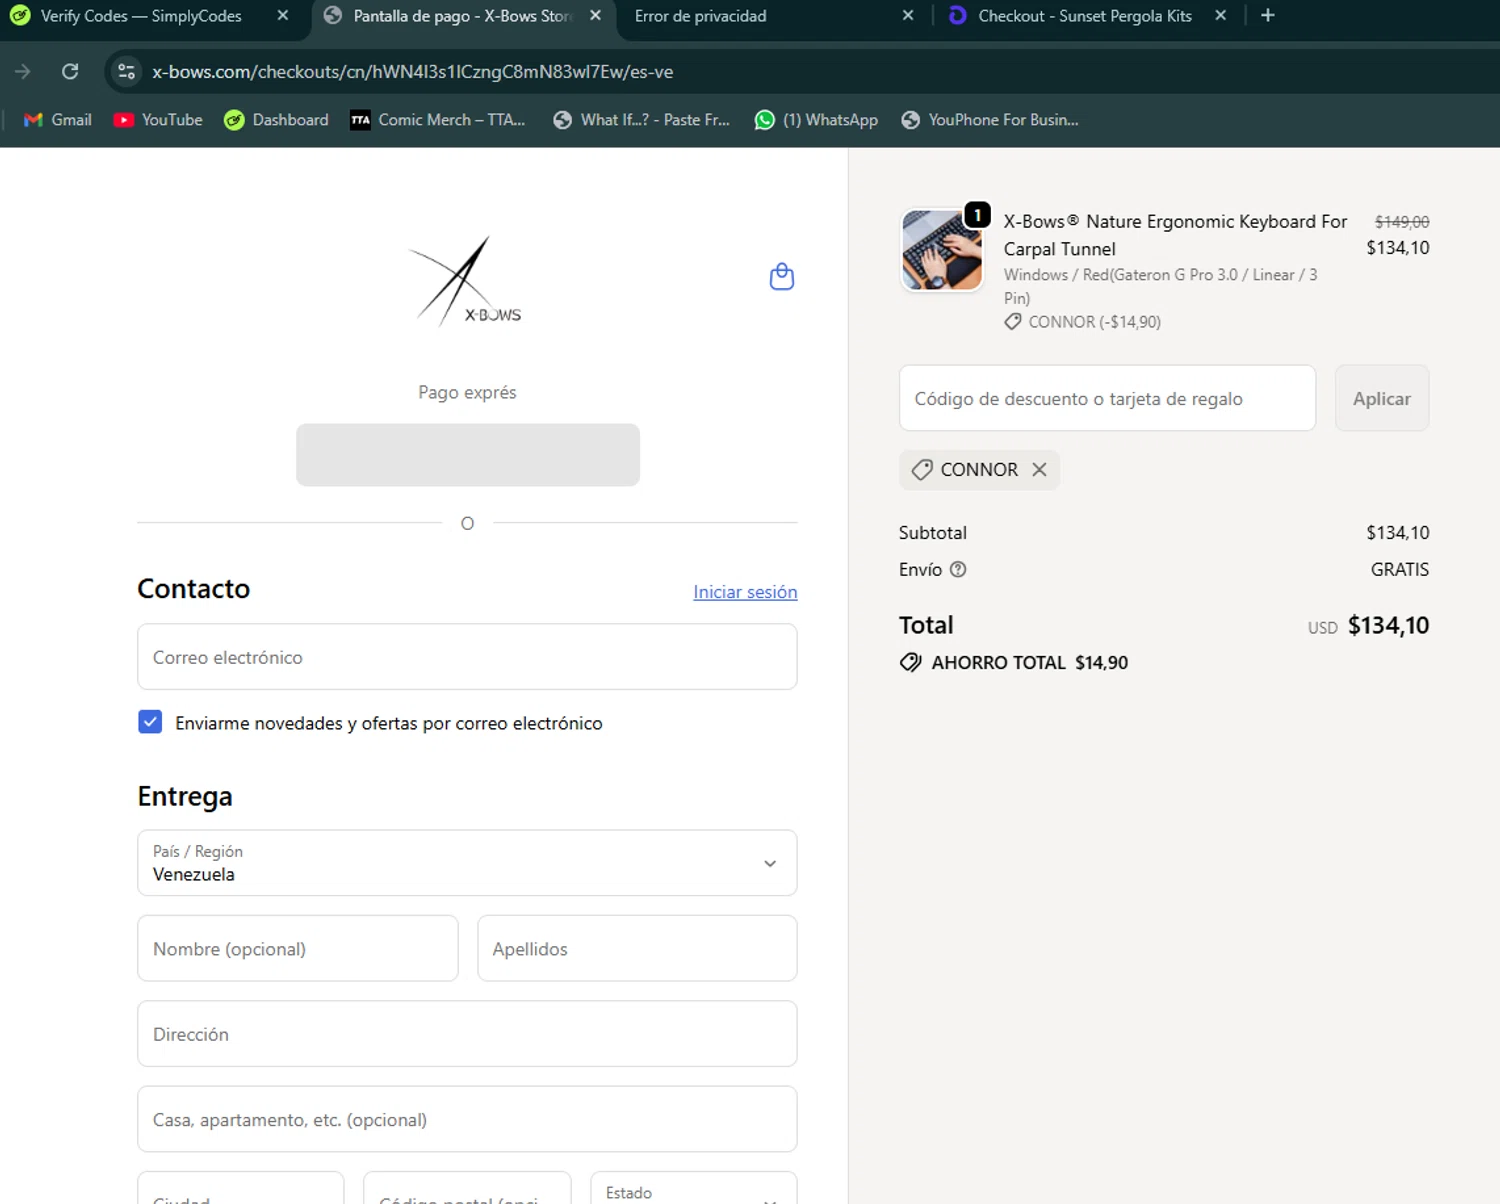Screen dimensions: 1500x1204
Task: Focus the discount code or gift card field
Action: click(1107, 398)
